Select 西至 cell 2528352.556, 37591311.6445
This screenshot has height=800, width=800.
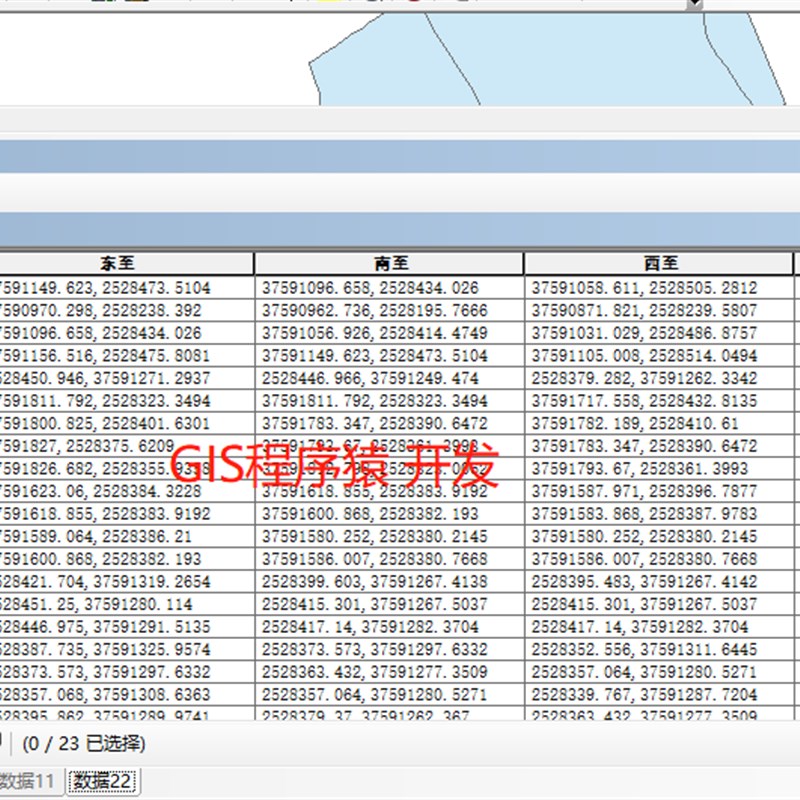pyautogui.click(x=659, y=649)
